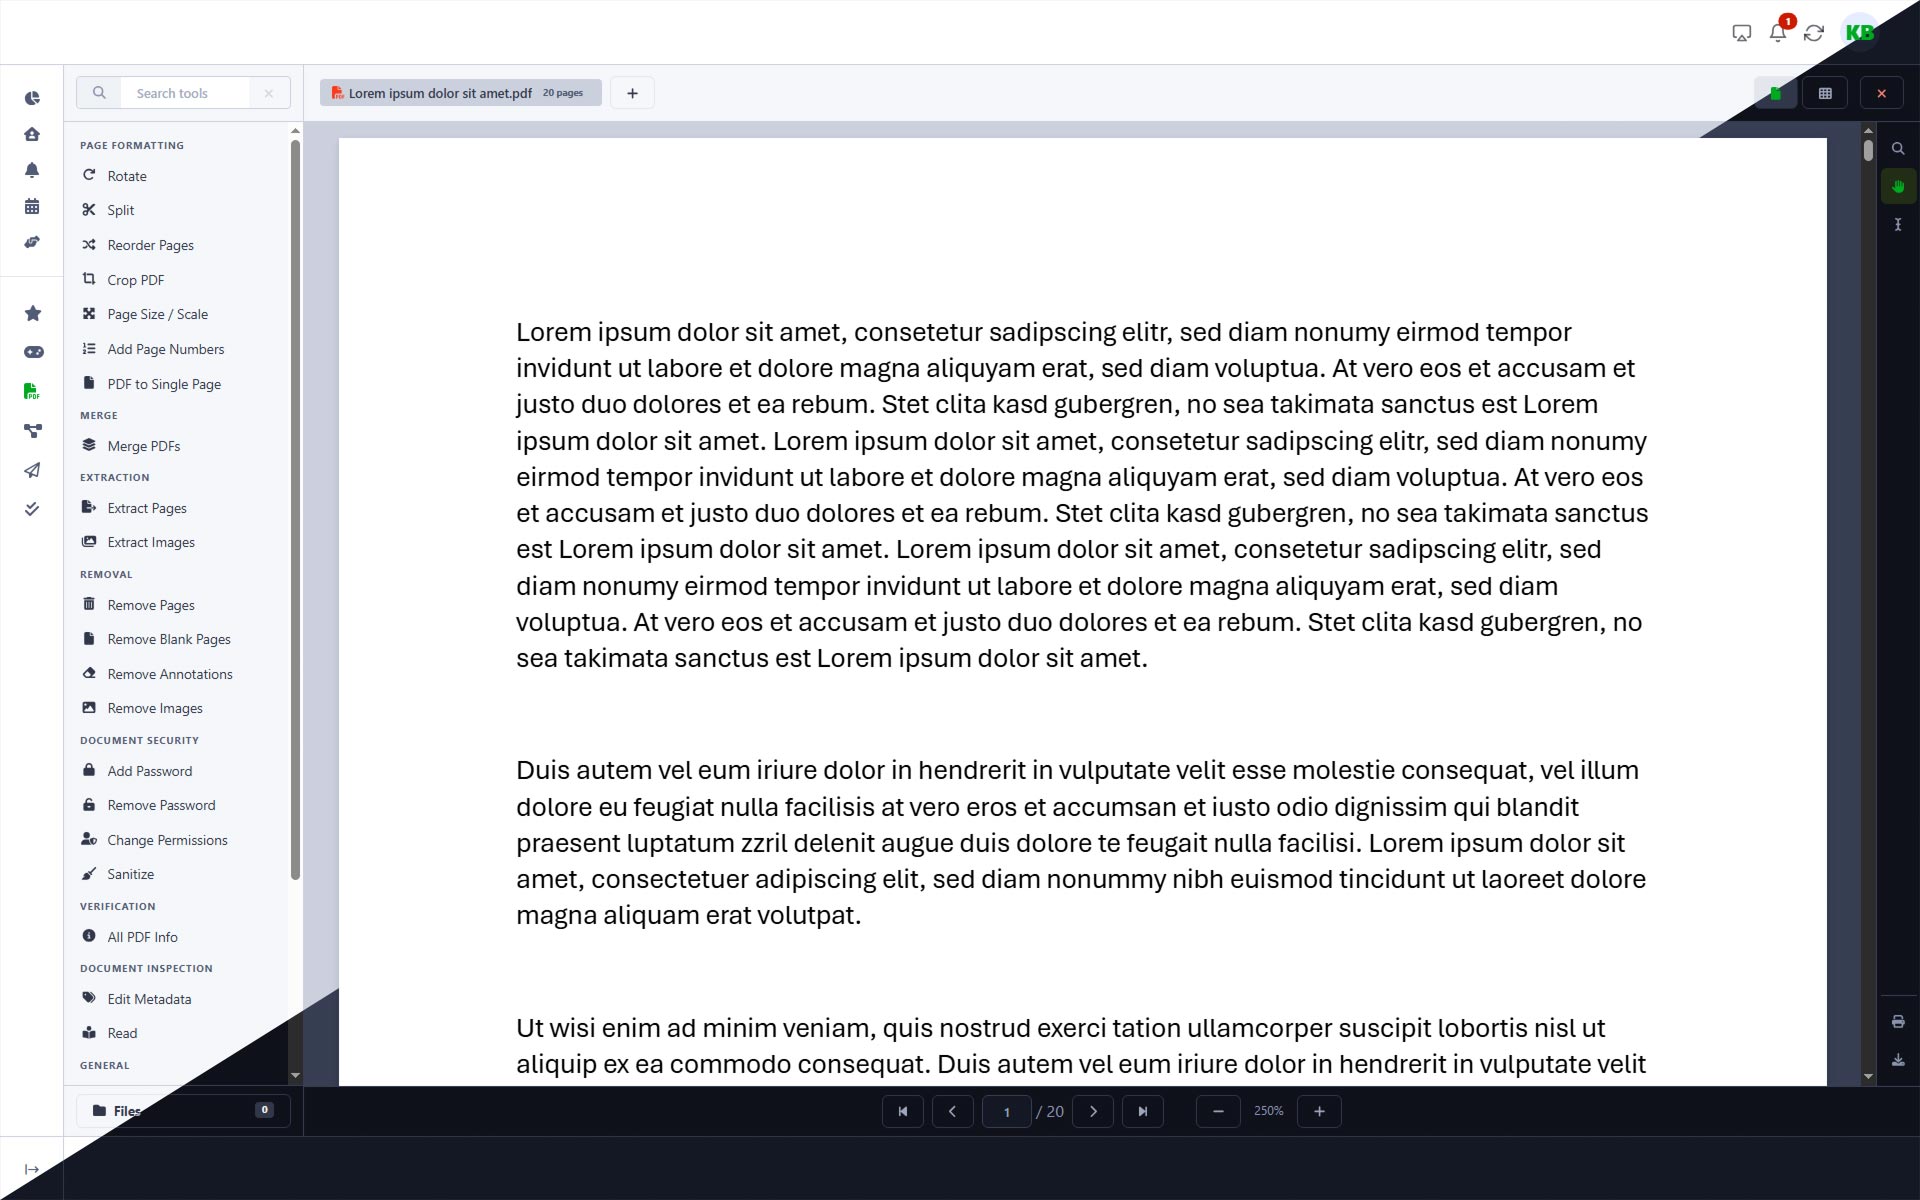Open the Rotate tool
The width and height of the screenshot is (1920, 1200).
[x=127, y=175]
